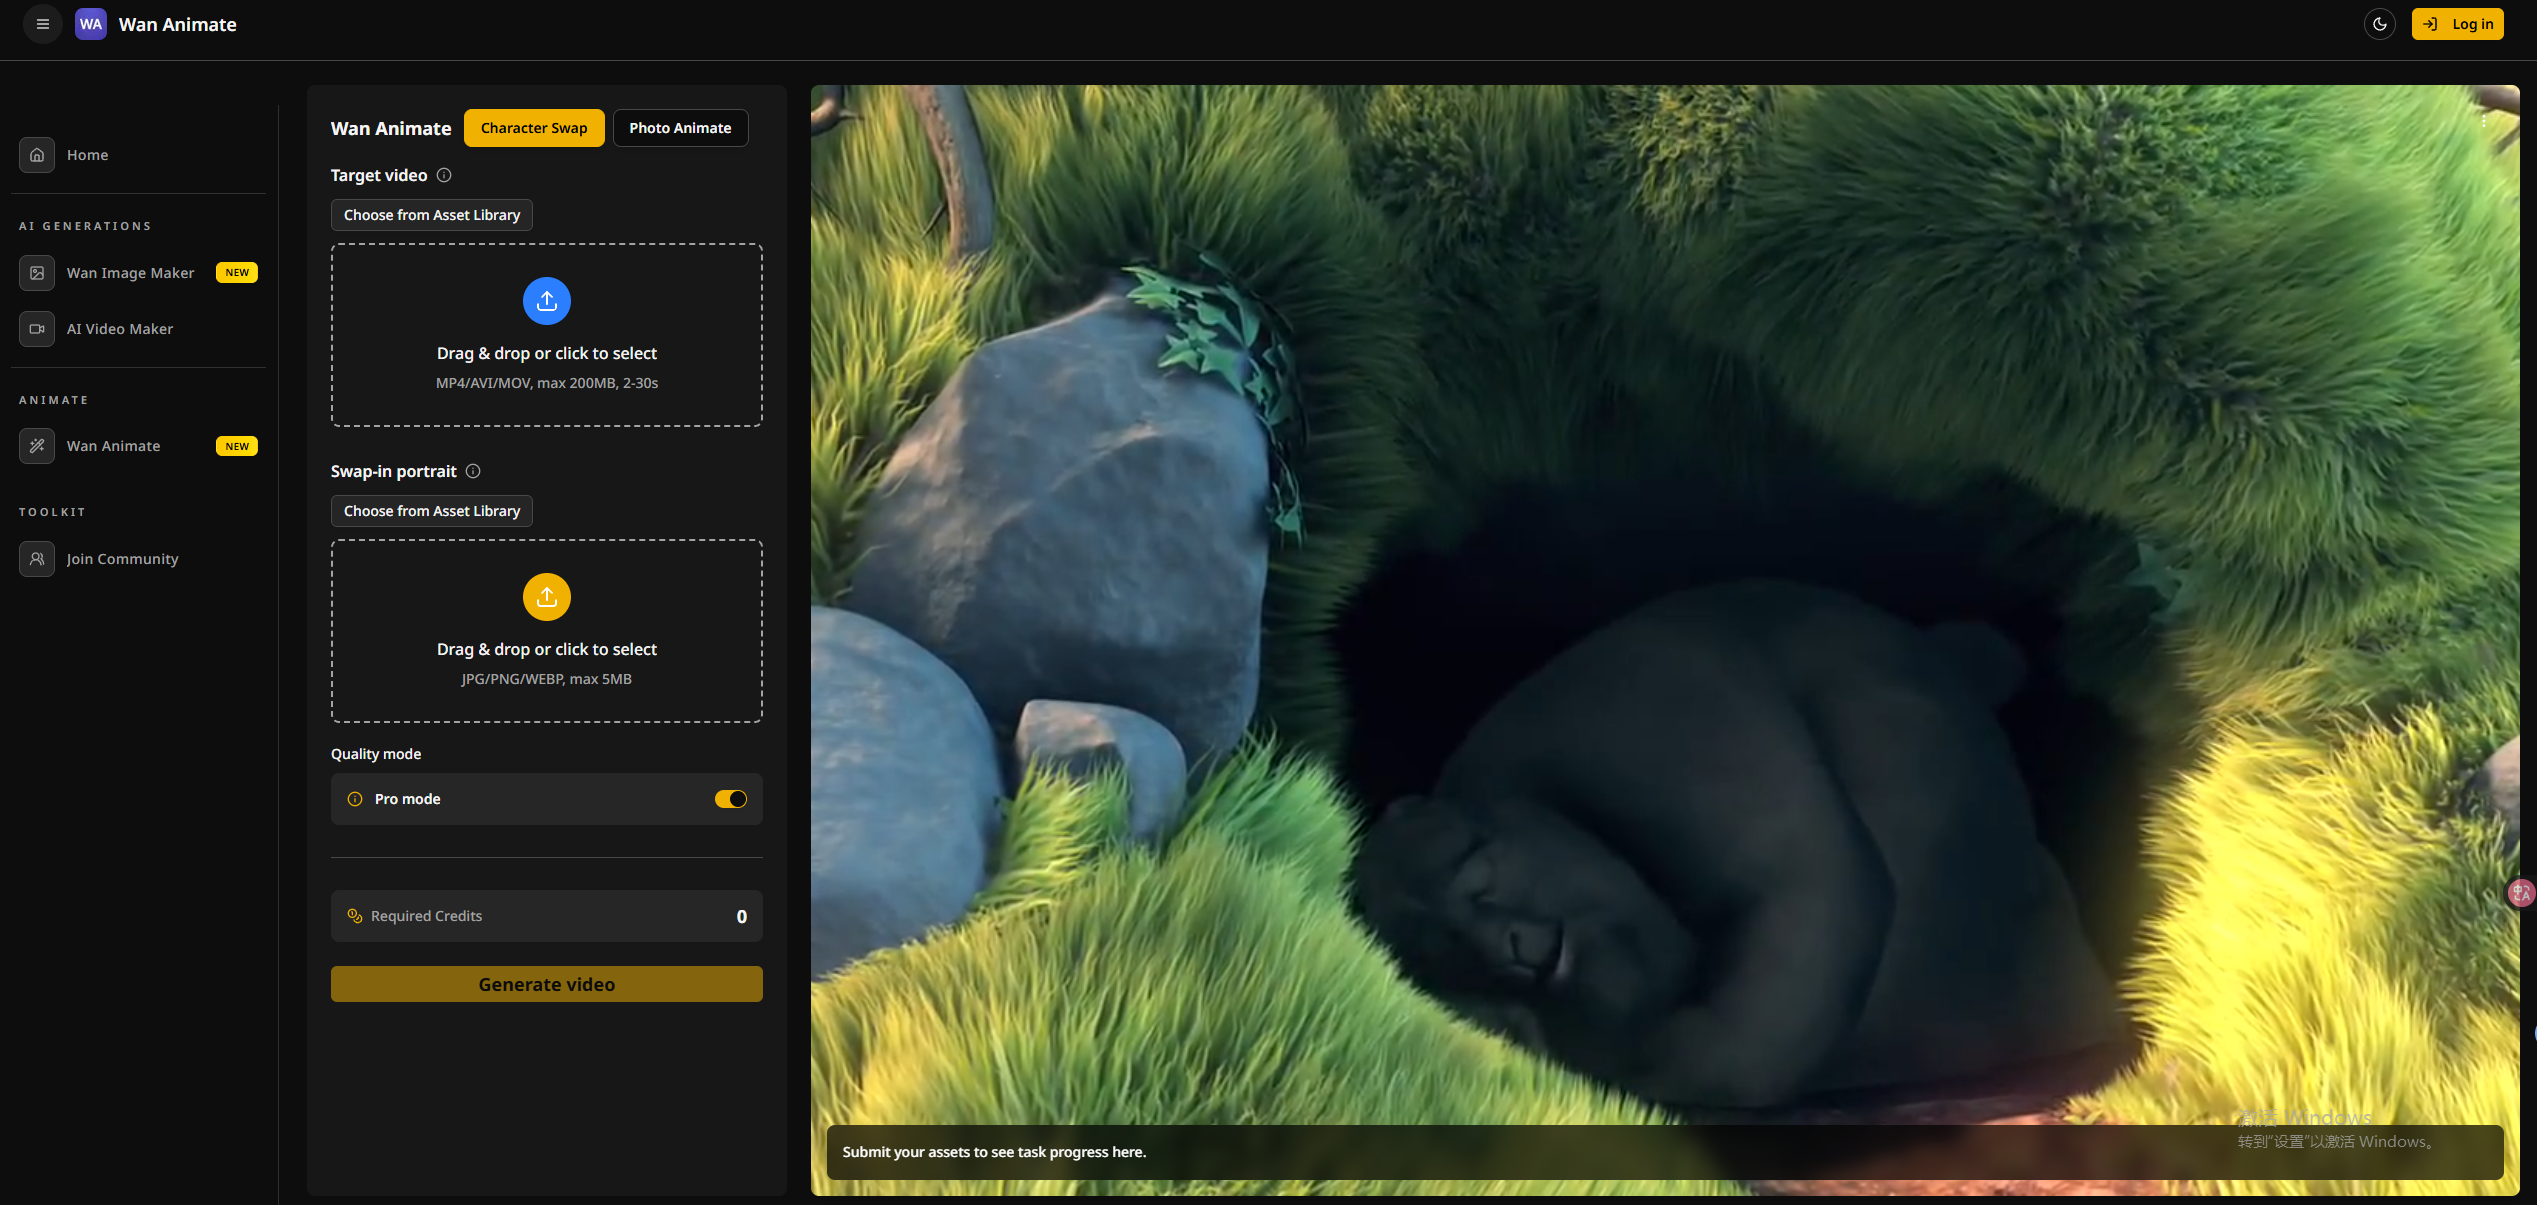Choose from Asset Library for Swap-in portrait

[x=432, y=511]
